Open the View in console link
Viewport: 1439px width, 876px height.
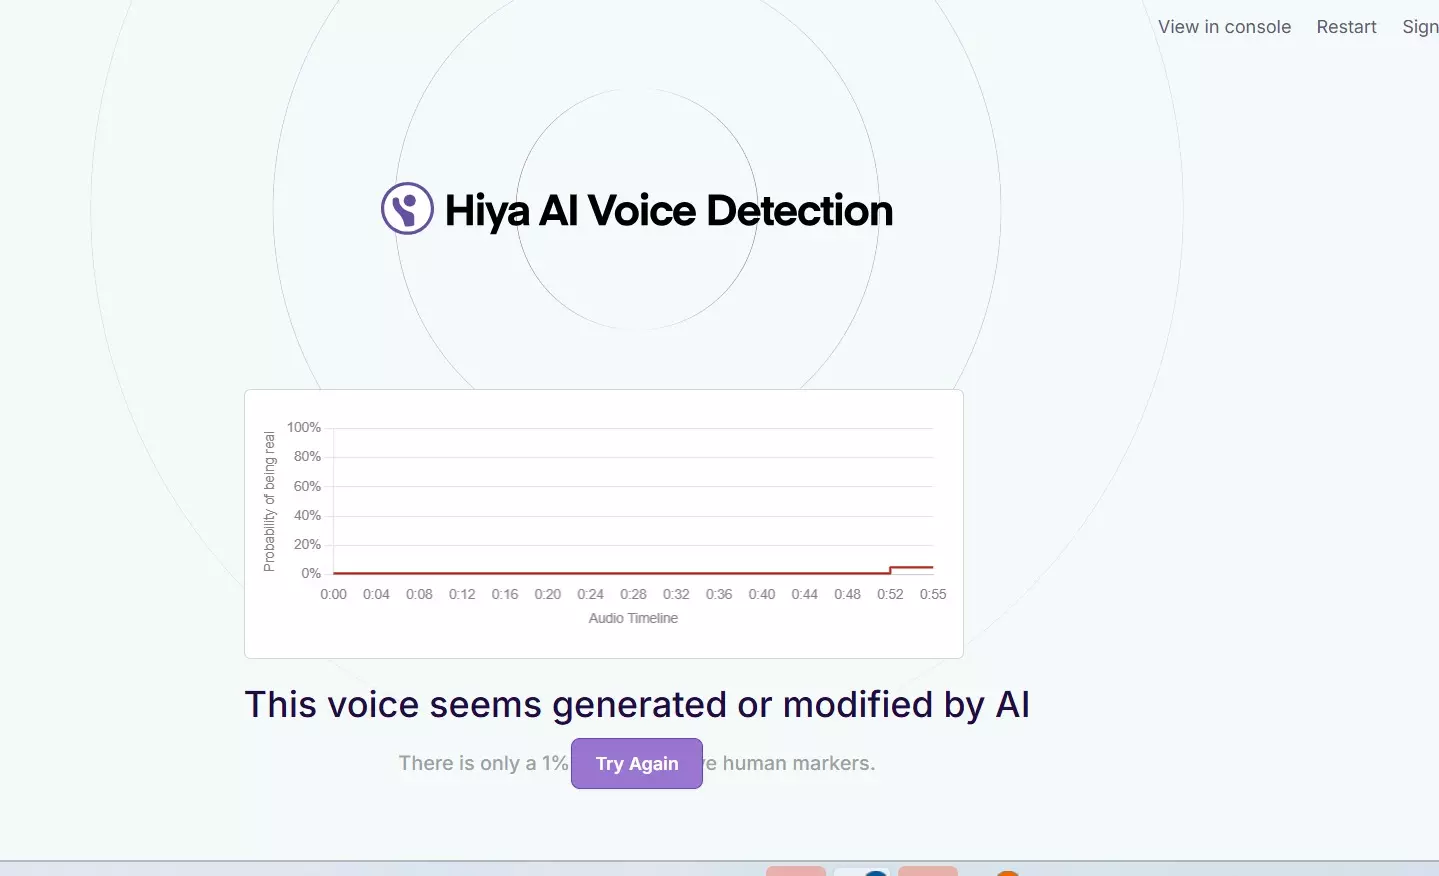tap(1224, 27)
